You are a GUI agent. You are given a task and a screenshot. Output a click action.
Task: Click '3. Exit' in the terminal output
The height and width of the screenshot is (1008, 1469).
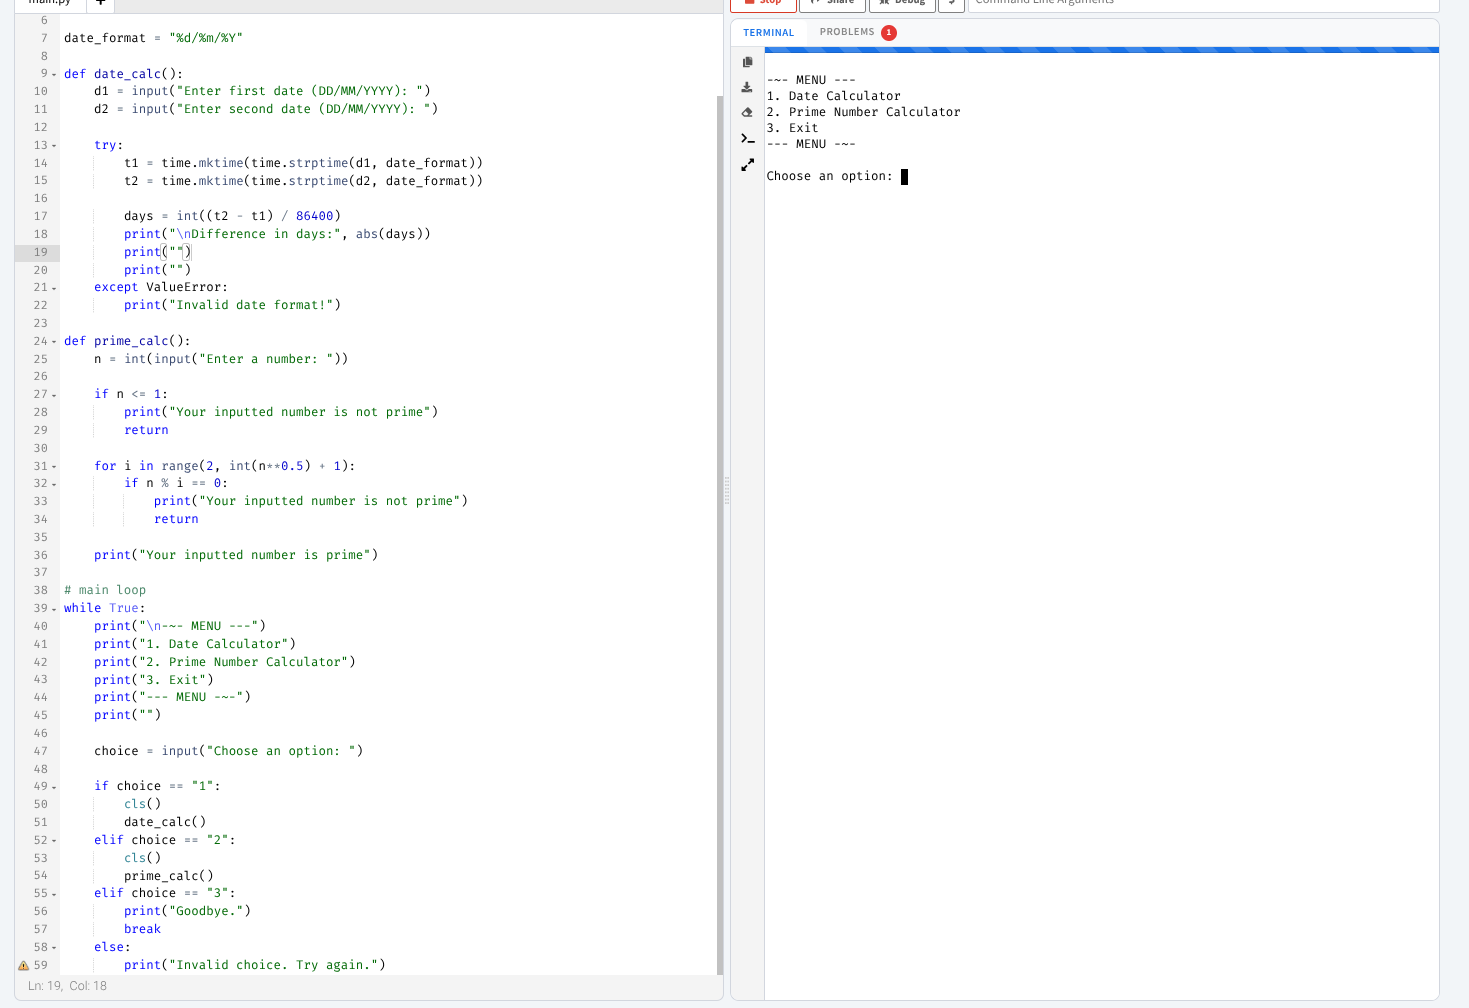tap(792, 128)
